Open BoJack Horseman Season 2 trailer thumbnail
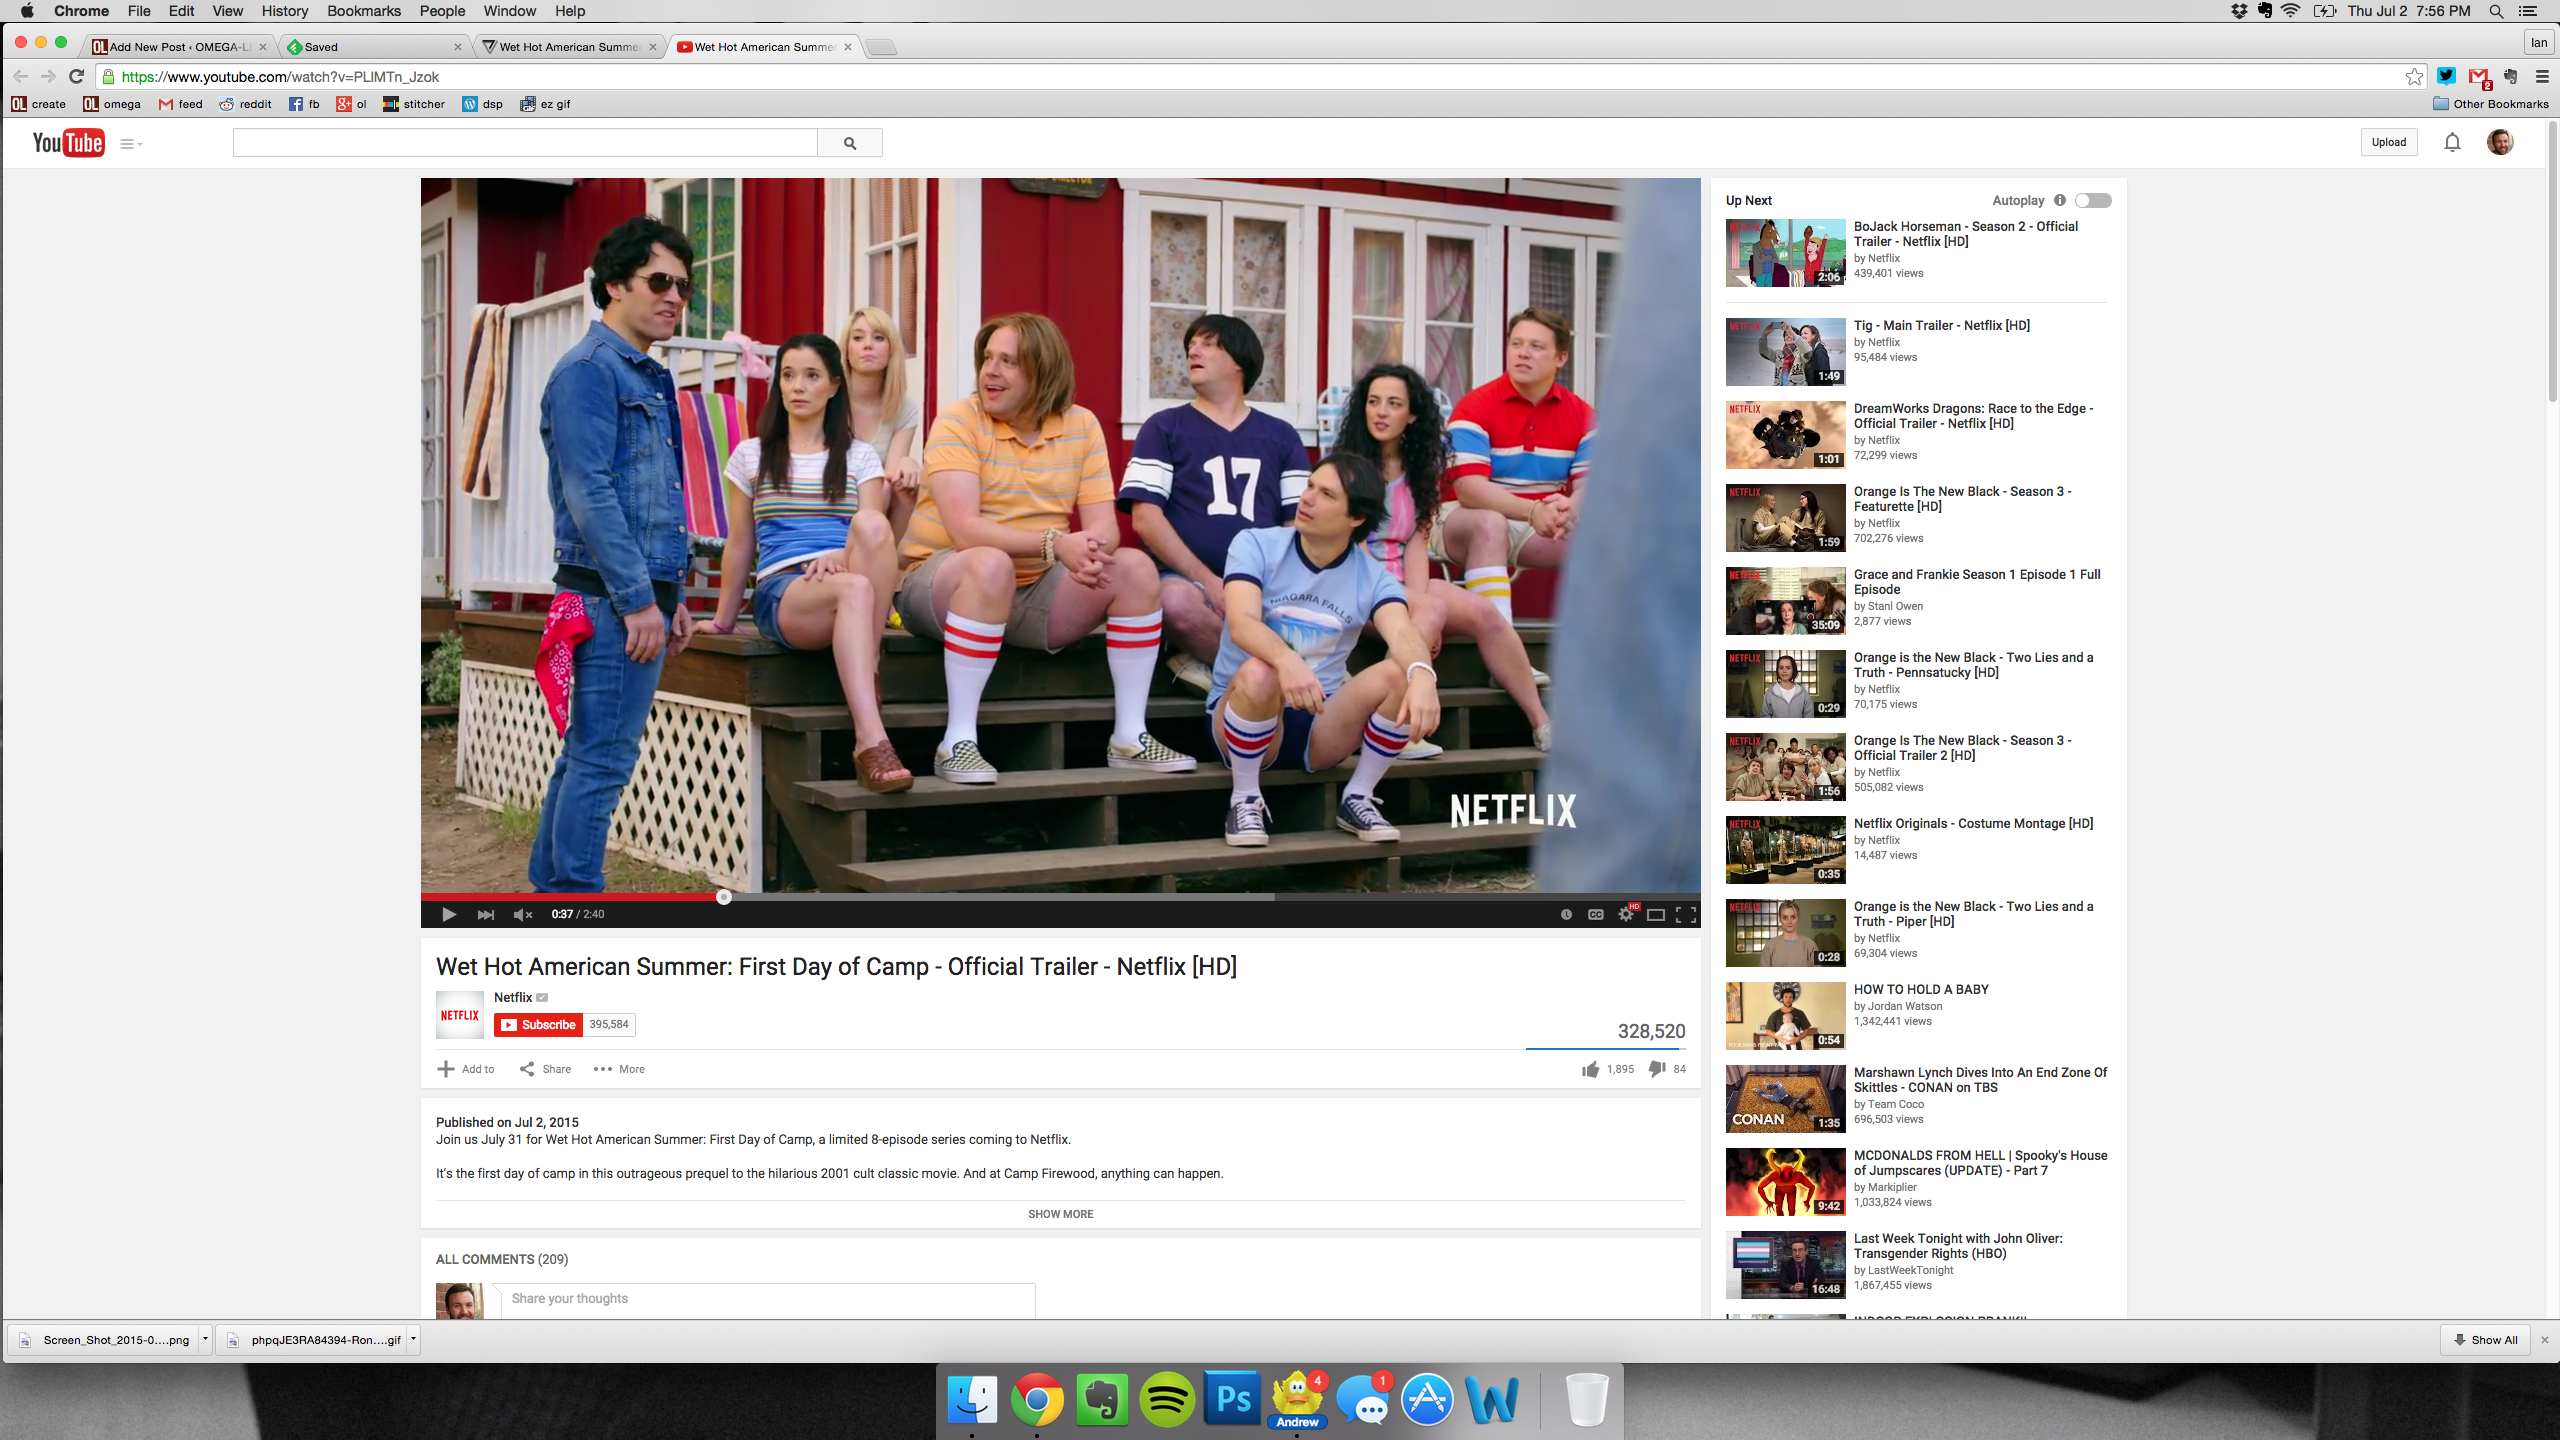2560x1440 pixels. click(x=1786, y=253)
